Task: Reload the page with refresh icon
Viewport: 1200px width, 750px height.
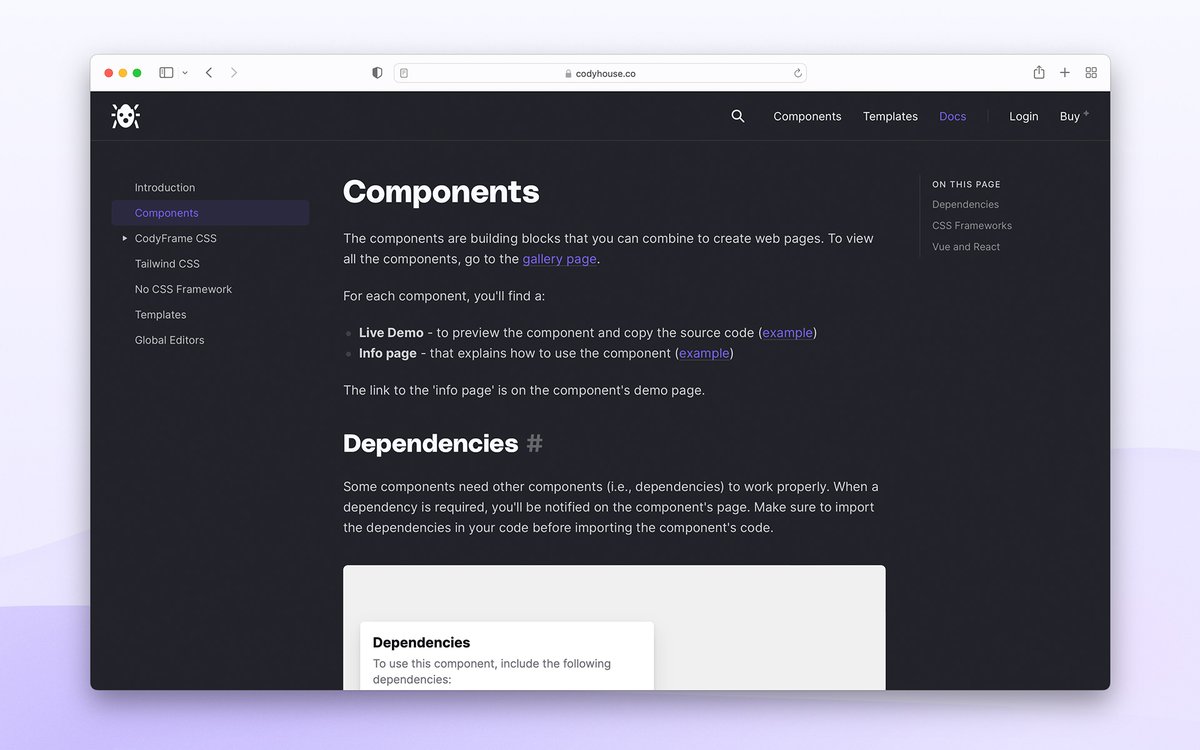Action: [x=797, y=73]
